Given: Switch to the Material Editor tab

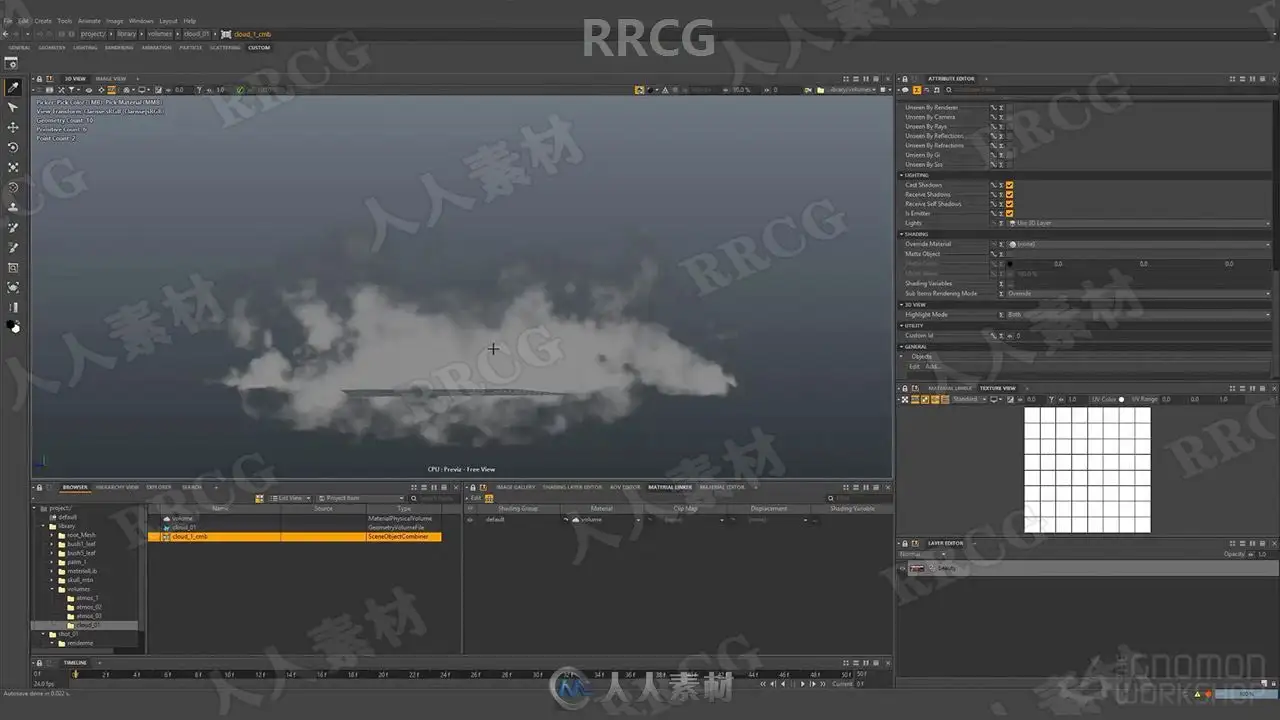Looking at the screenshot, I should point(722,488).
